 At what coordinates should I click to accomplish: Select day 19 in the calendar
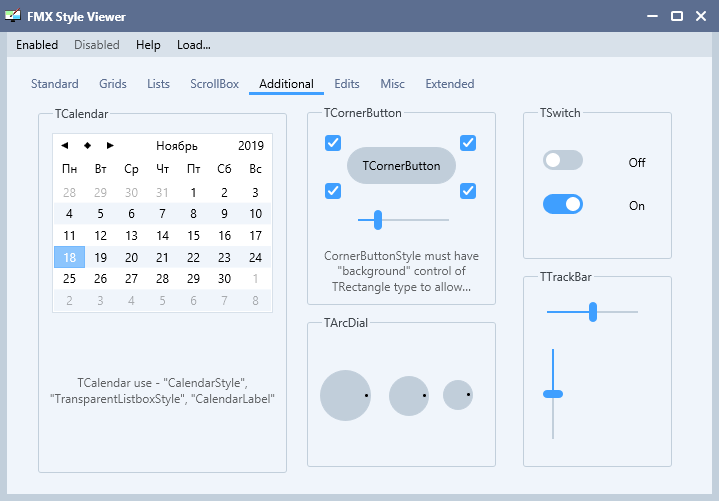pos(100,257)
